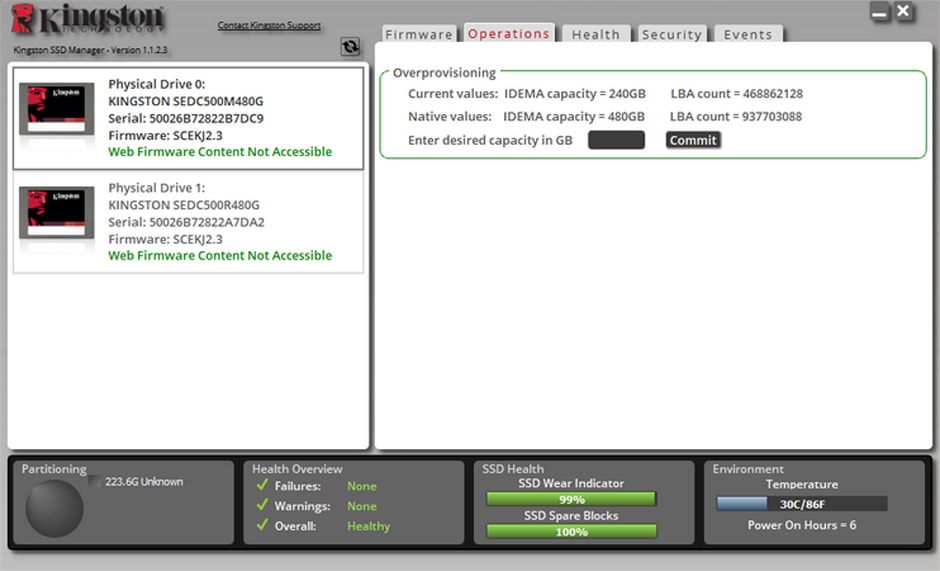Screen dimensions: 940x571
Task: Click the partitioning pie chart graphic
Action: pos(54,509)
